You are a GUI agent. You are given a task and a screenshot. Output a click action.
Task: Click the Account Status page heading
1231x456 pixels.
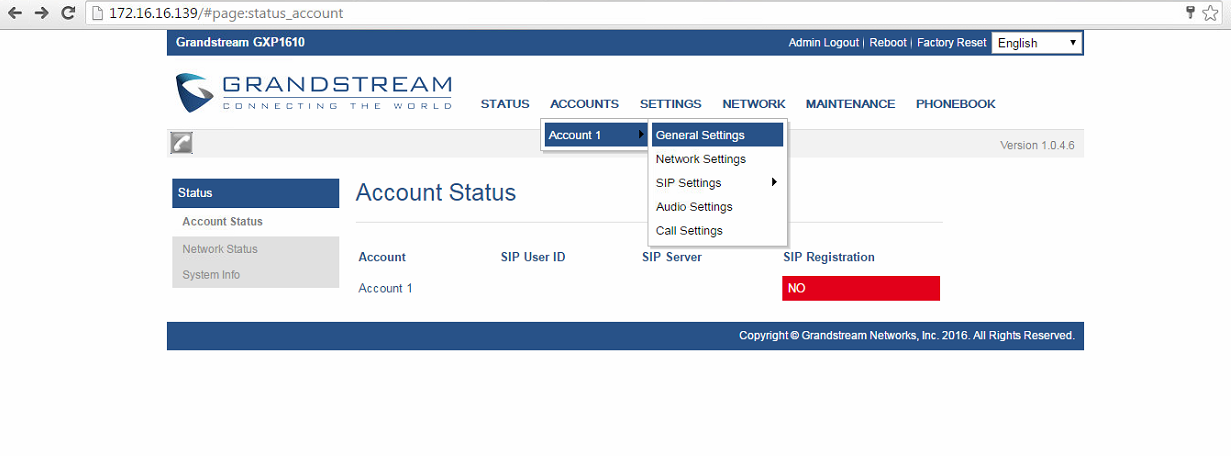click(436, 193)
